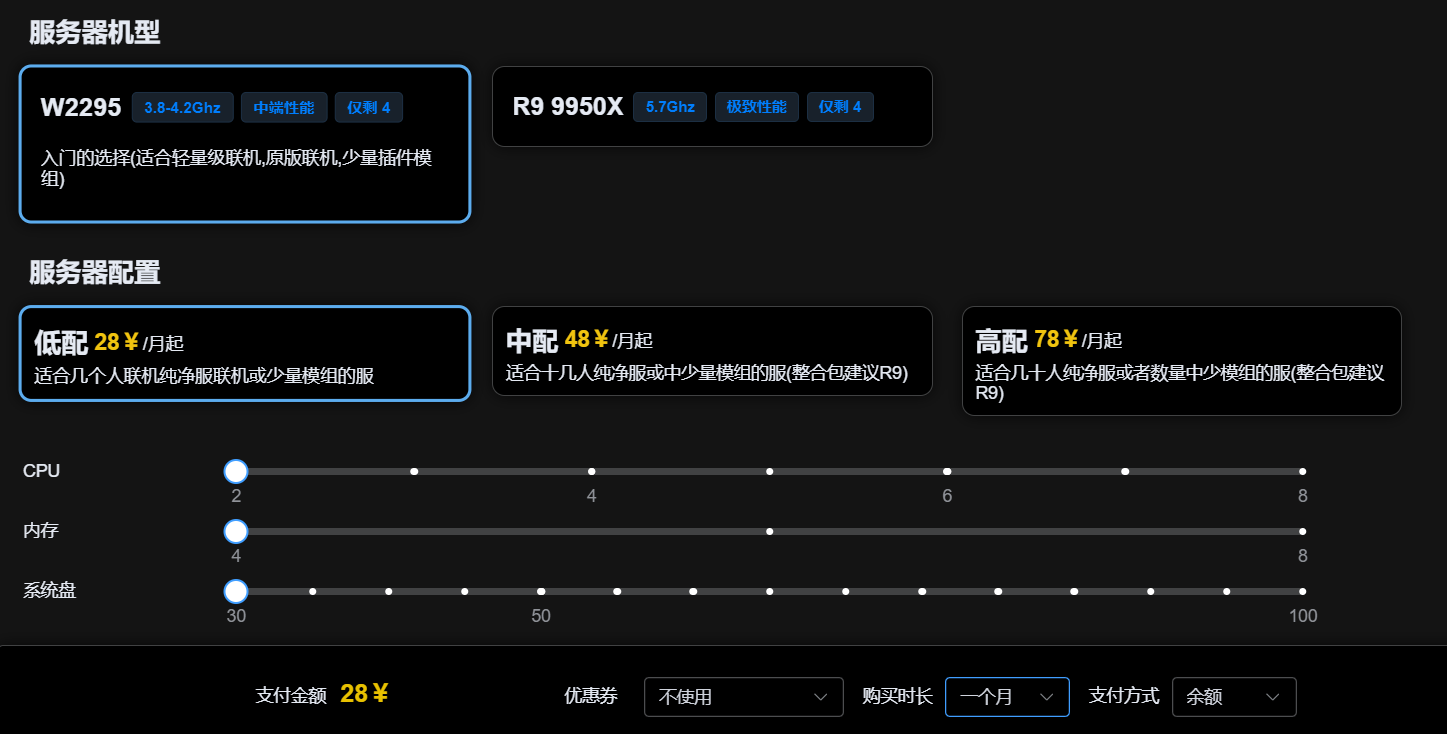The width and height of the screenshot is (1447, 734).
Task: Click the 仅剩 4 tag on W2295 card
Action: 369,107
